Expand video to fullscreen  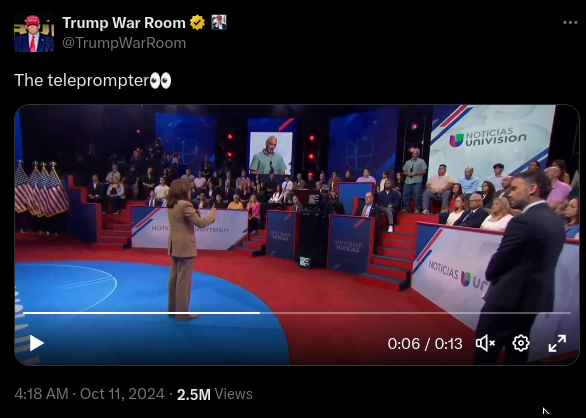click(x=557, y=343)
